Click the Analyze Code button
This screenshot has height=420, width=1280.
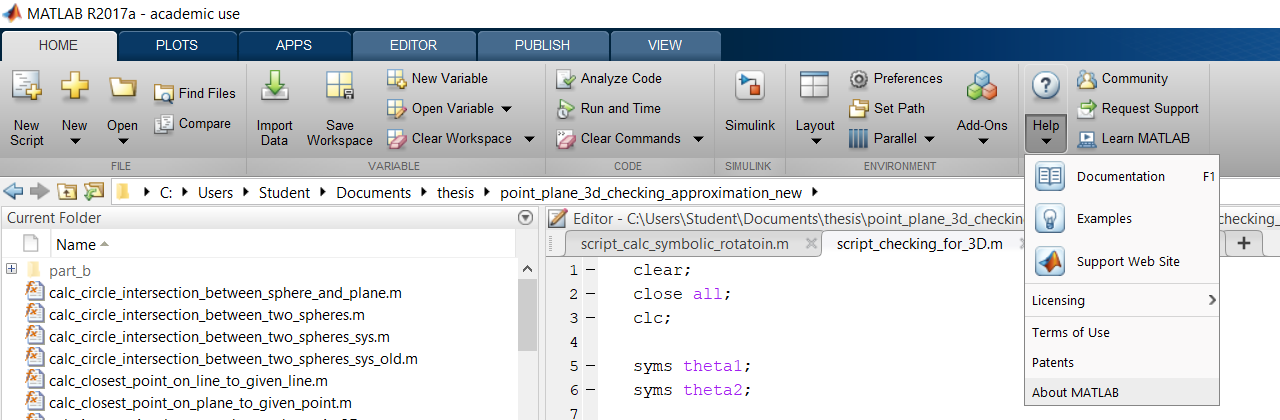[x=608, y=78]
